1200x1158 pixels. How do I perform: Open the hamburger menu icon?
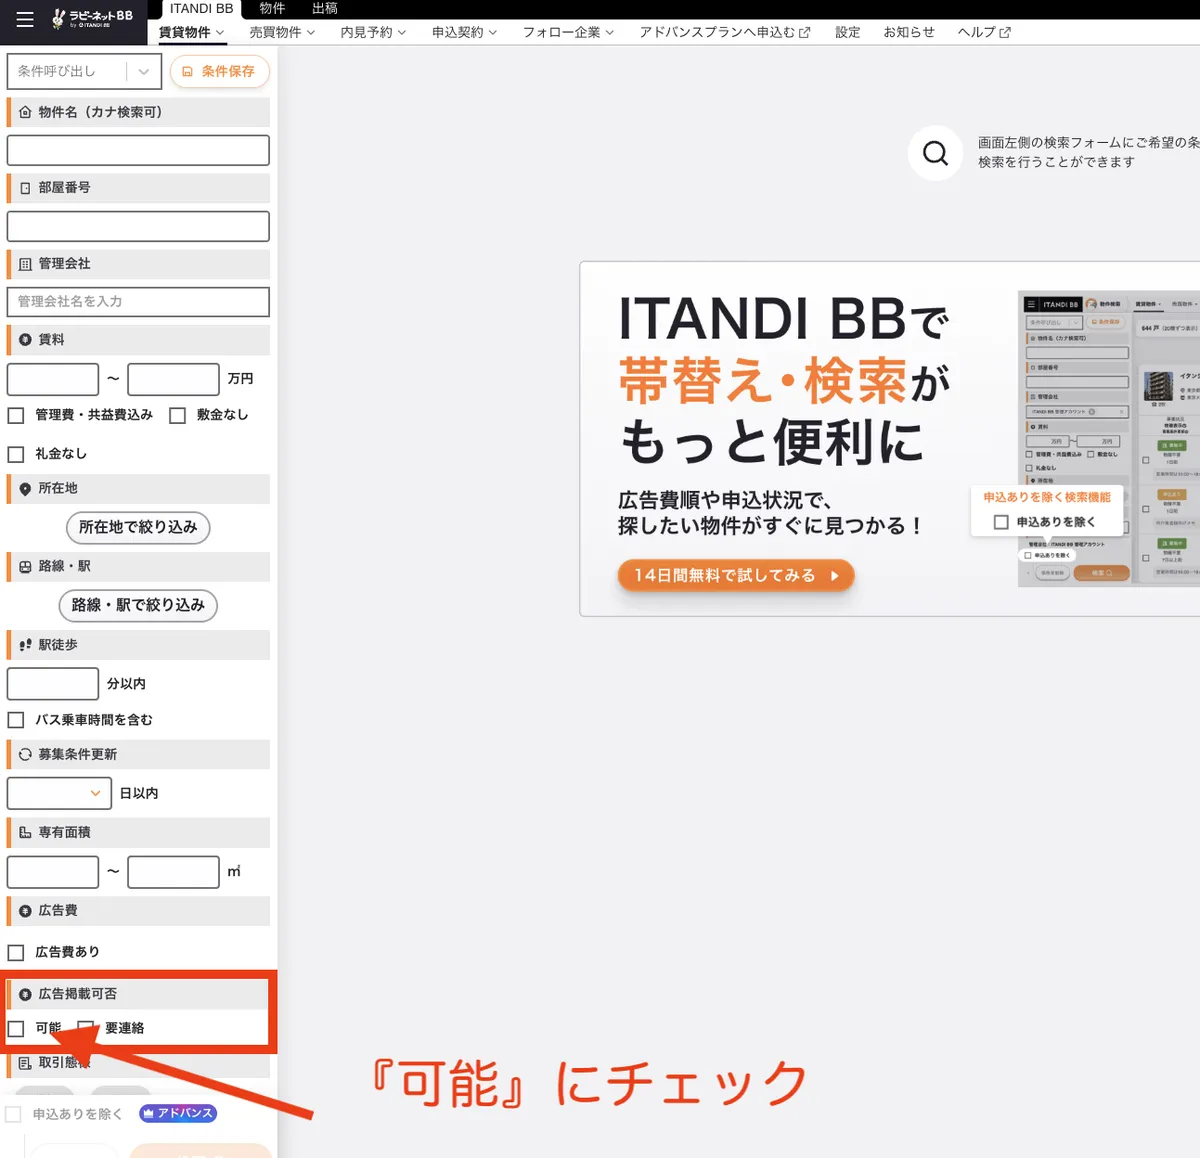(25, 19)
